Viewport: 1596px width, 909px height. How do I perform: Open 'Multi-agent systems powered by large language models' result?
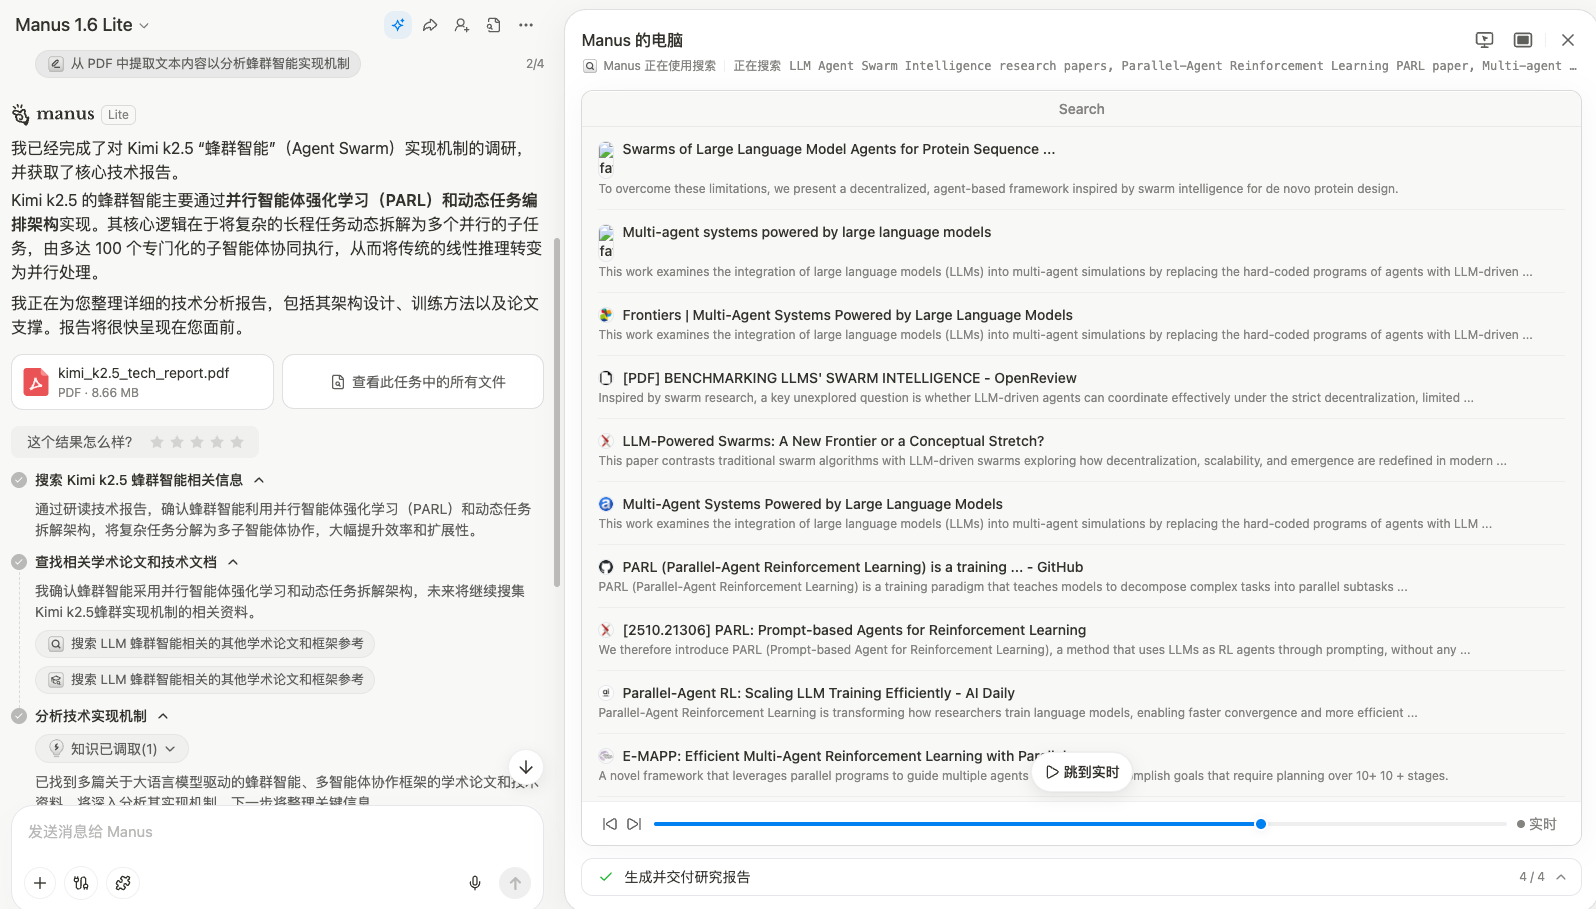tap(807, 232)
